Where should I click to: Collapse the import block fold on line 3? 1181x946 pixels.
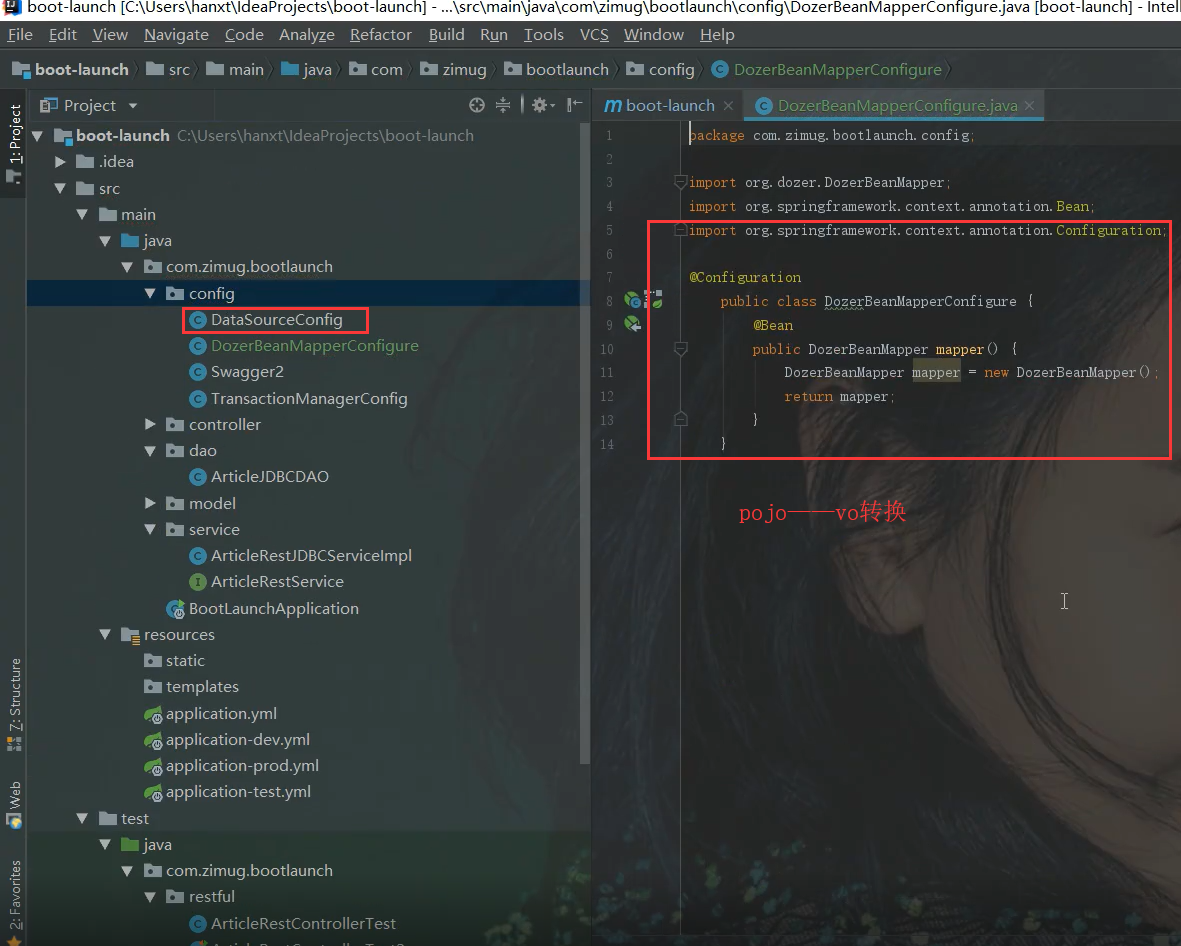680,182
